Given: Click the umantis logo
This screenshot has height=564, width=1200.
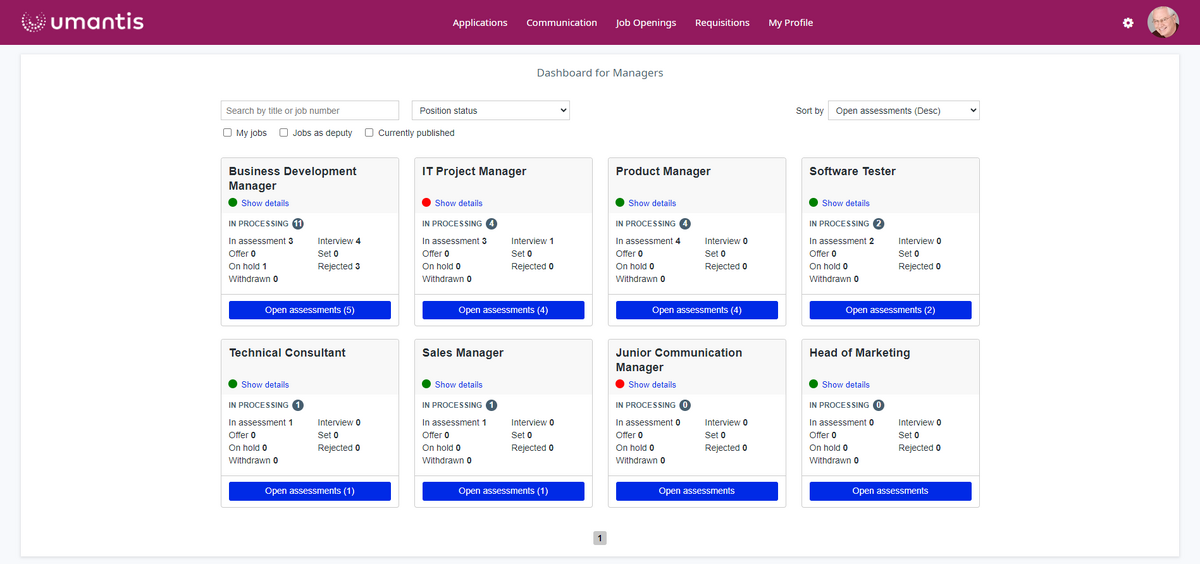Looking at the screenshot, I should point(82,22).
